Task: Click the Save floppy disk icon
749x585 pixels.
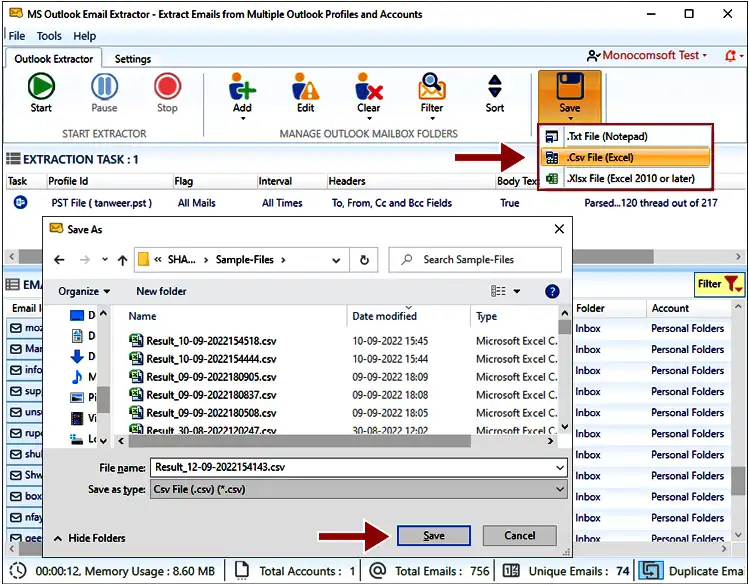Action: pos(570,86)
